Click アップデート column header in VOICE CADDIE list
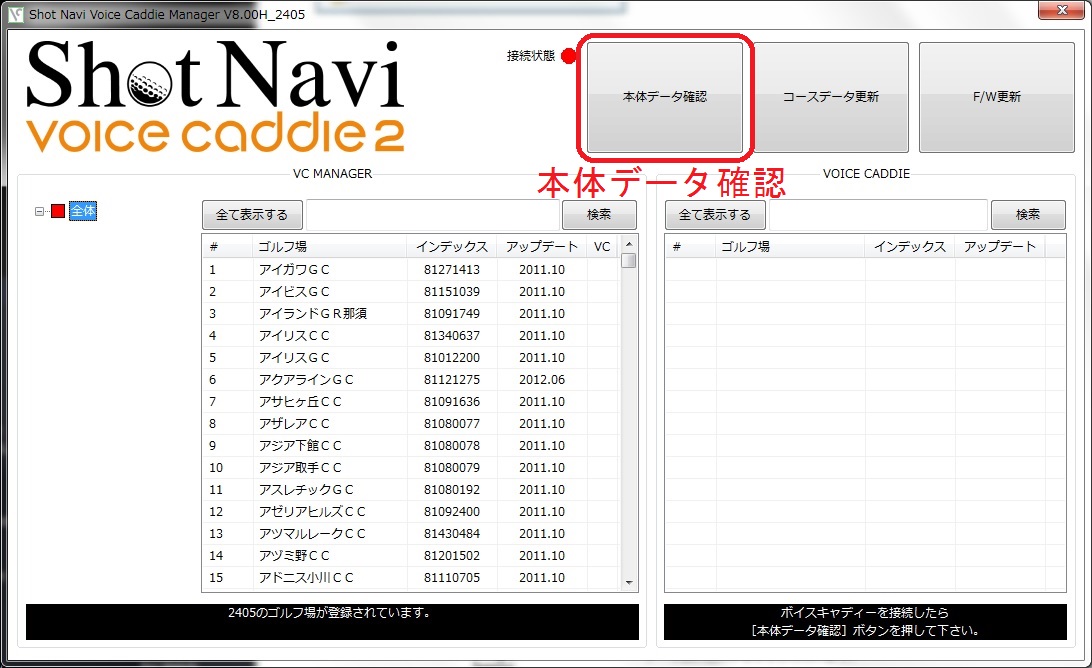This screenshot has height=668, width=1092. 999,247
